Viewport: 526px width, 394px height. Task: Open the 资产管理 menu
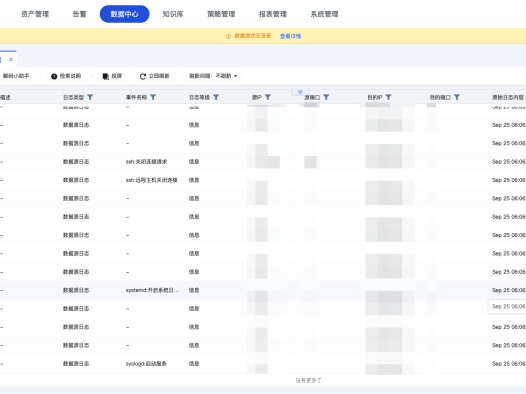pos(35,14)
